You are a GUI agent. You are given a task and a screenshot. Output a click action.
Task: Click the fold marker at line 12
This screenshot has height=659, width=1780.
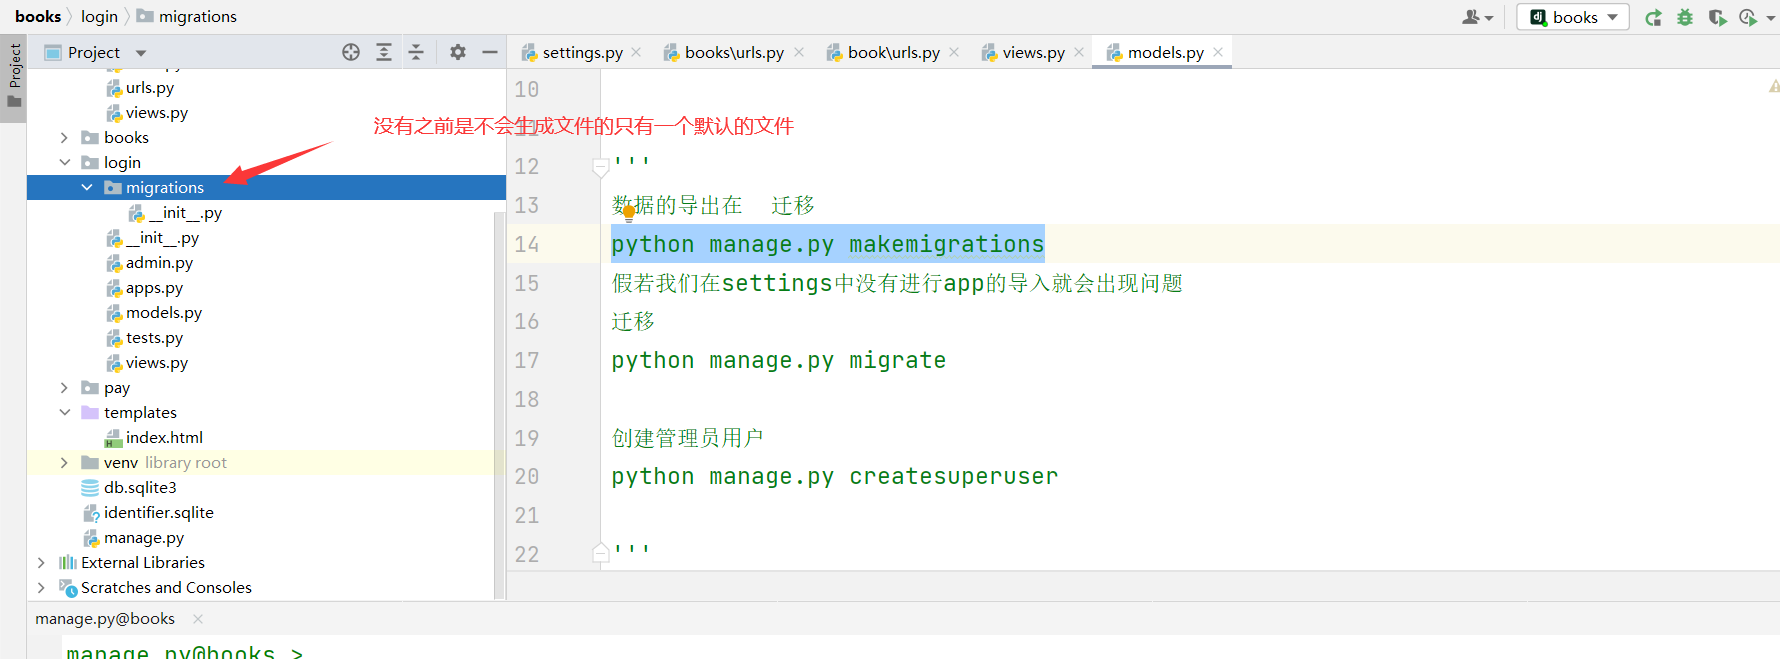click(601, 167)
